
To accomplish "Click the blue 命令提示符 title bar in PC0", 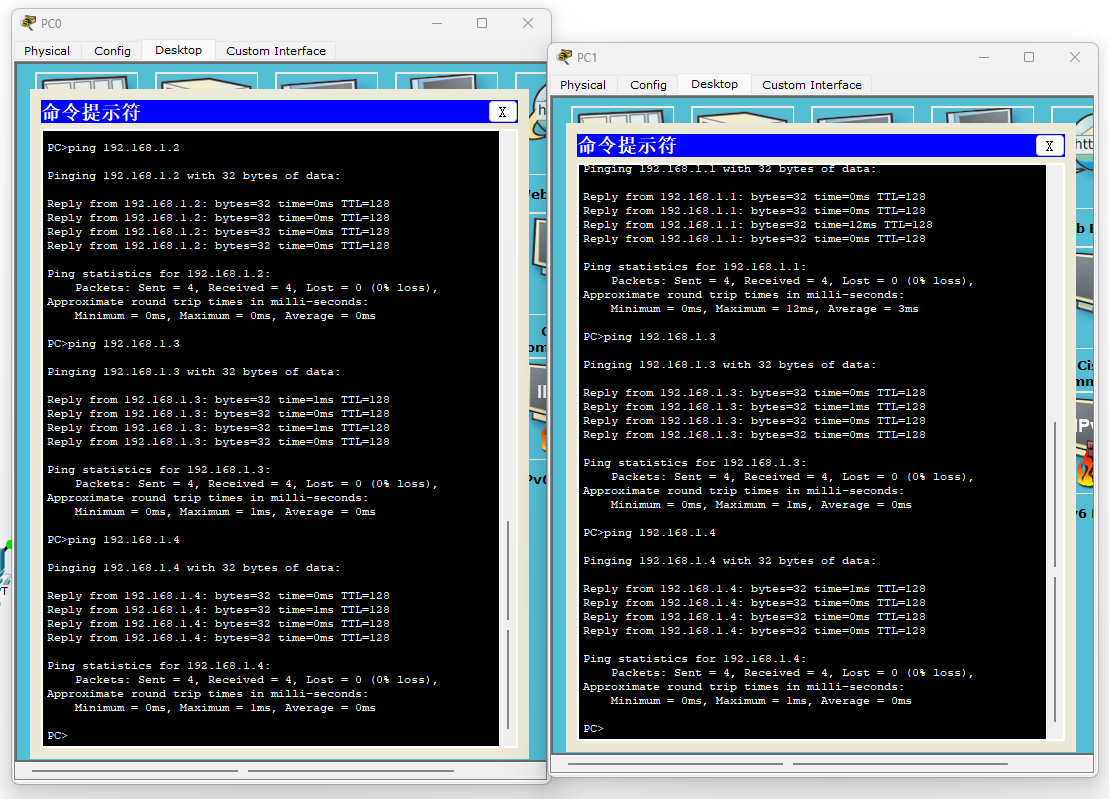I will (x=265, y=112).
